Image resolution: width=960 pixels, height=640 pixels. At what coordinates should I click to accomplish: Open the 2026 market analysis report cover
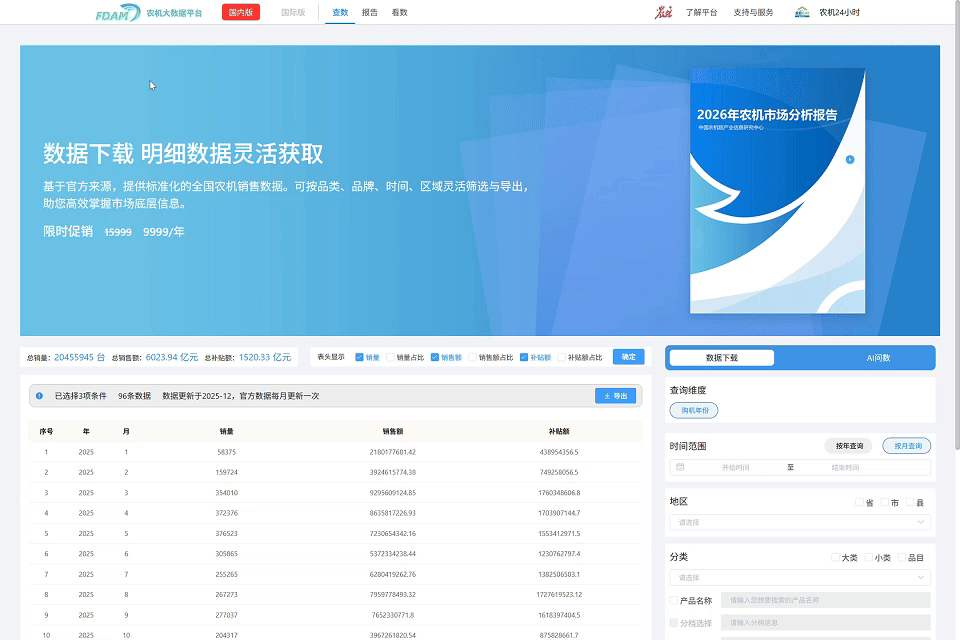coord(776,190)
